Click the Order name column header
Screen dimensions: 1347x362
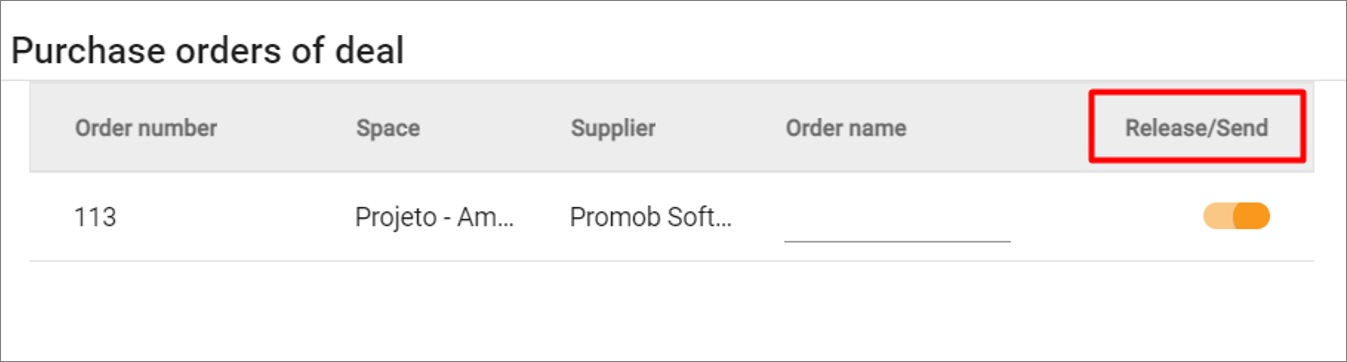(x=846, y=128)
